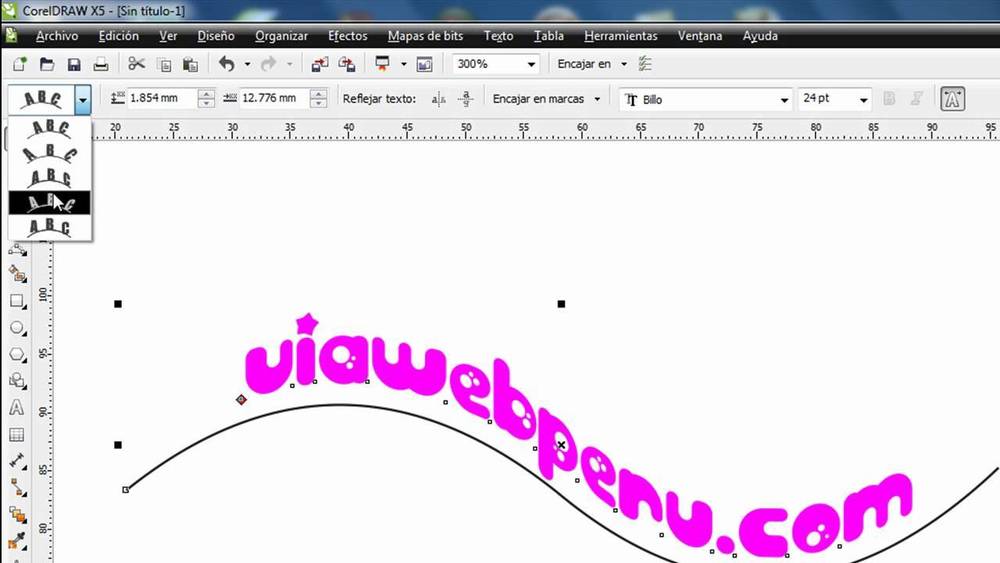
Task: Open a file with the folder icon
Action: pyautogui.click(x=47, y=64)
